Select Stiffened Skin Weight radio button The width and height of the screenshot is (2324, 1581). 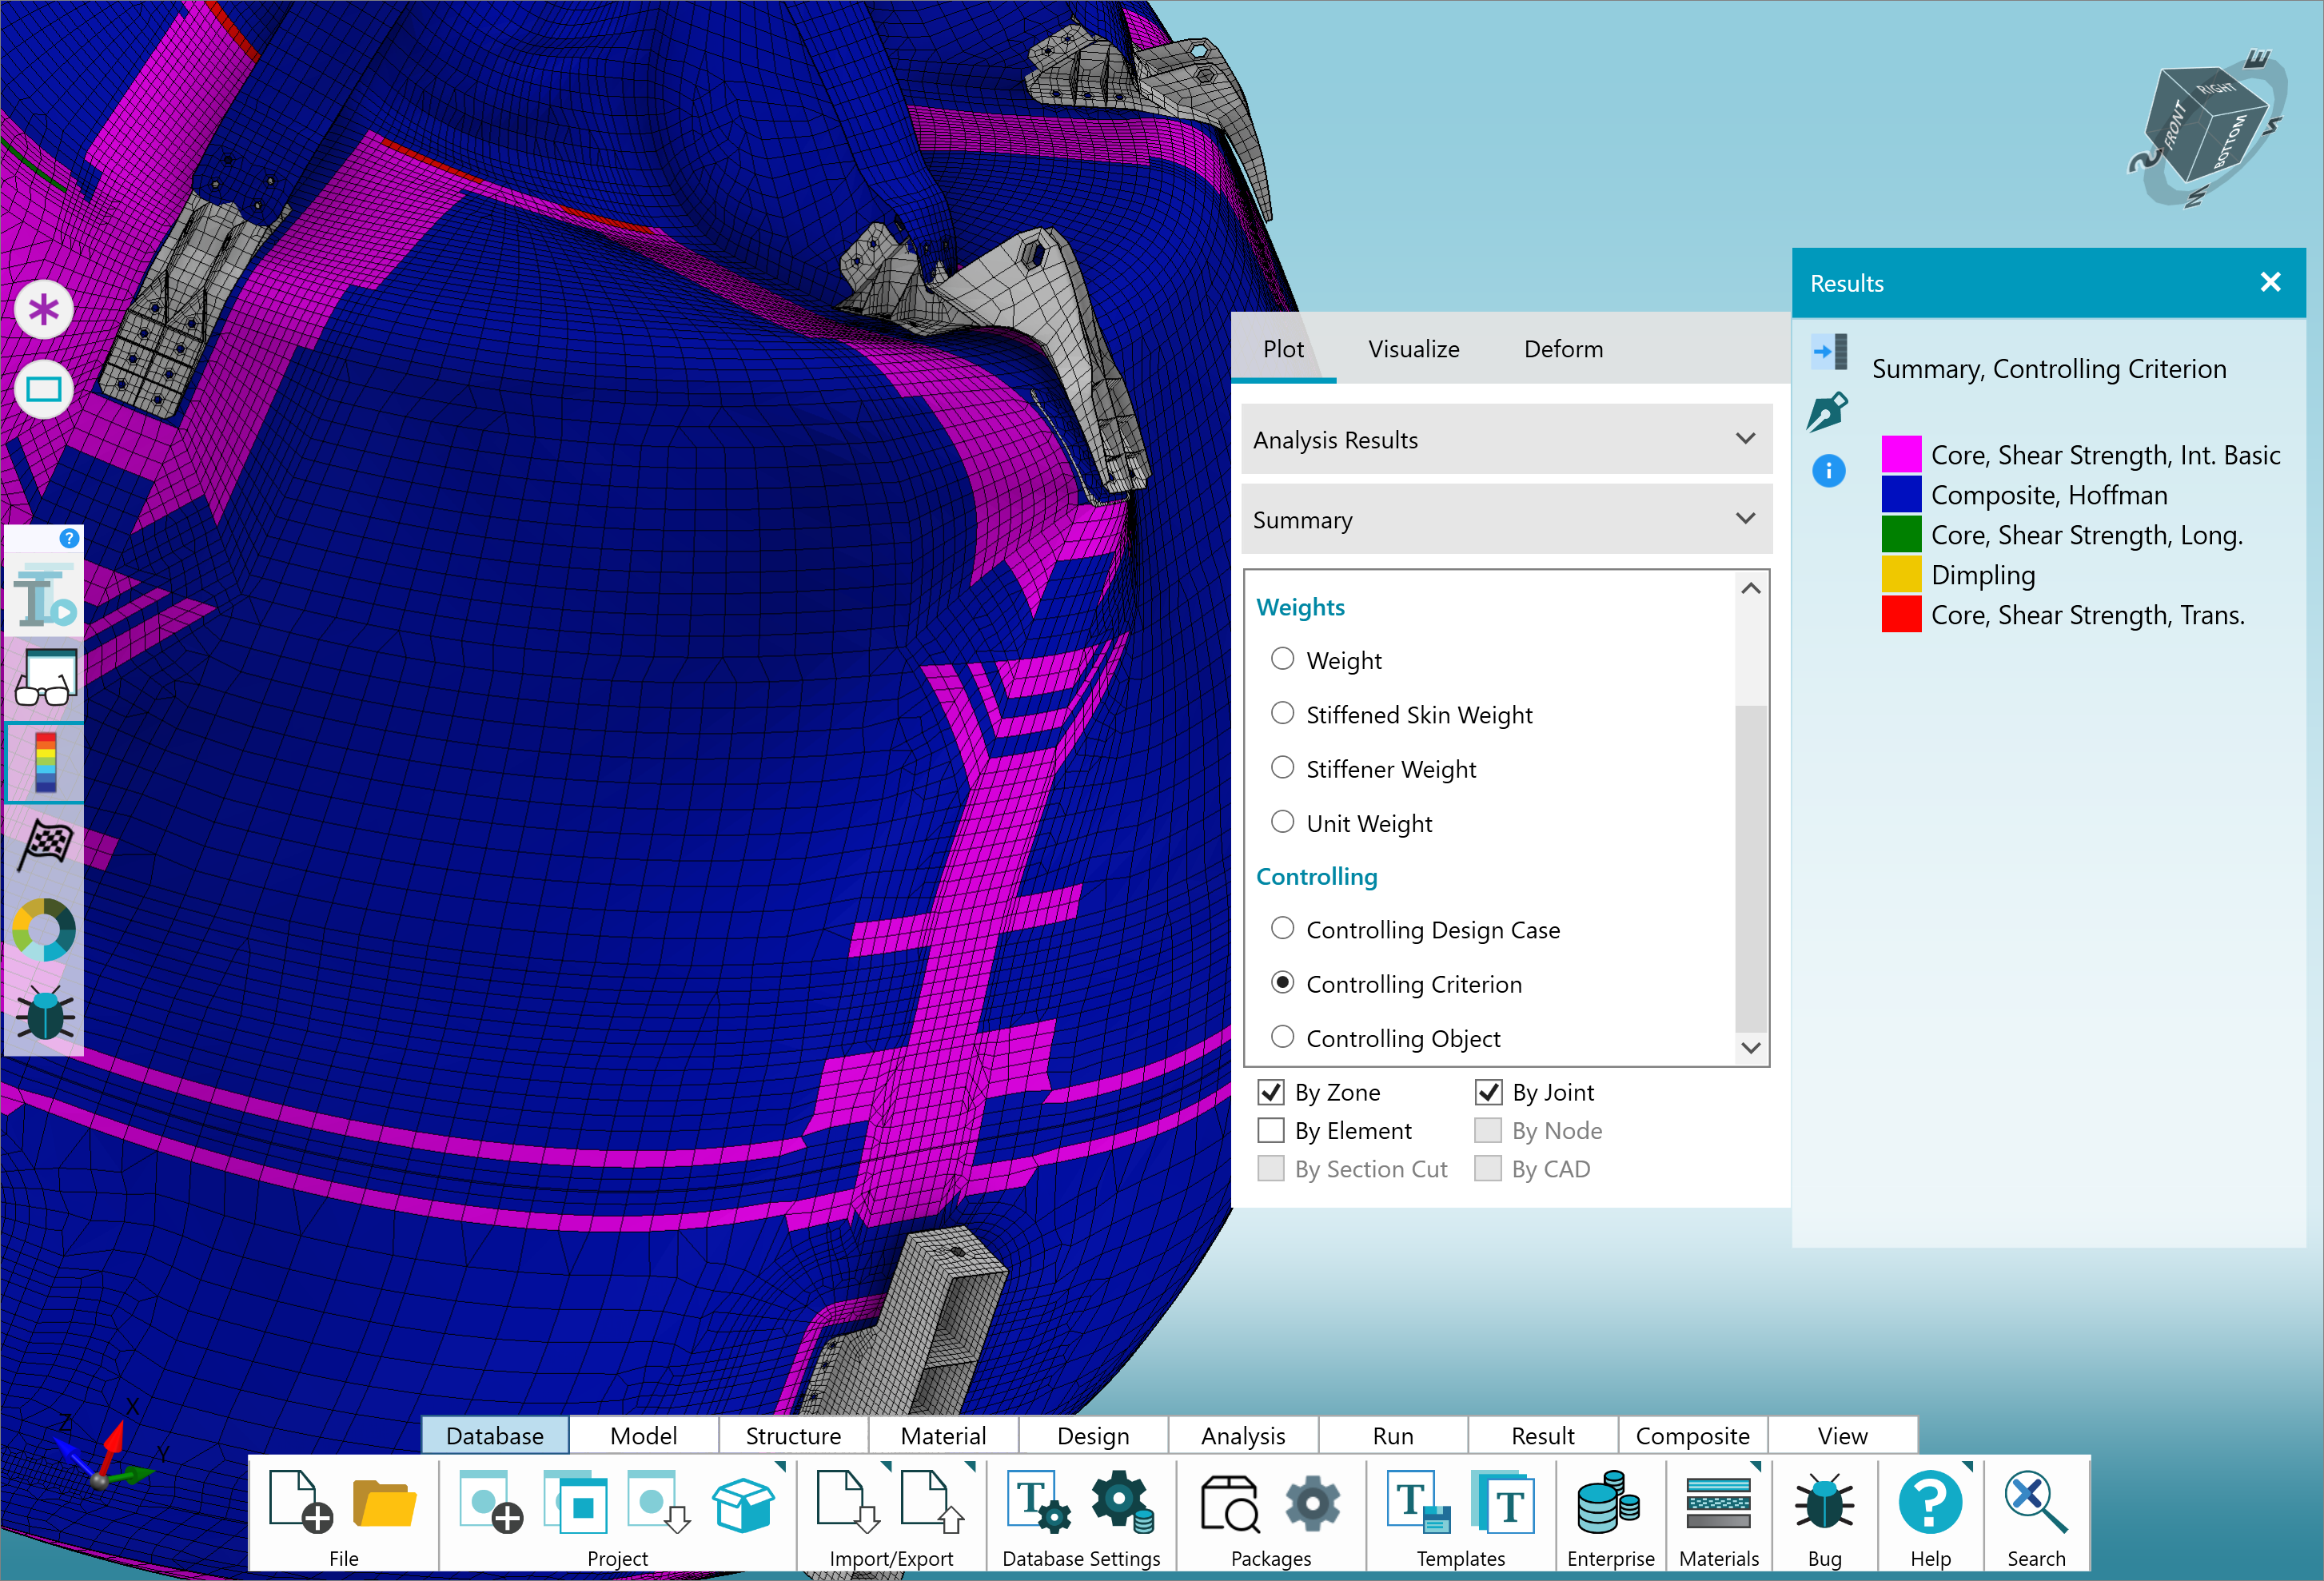point(1282,713)
